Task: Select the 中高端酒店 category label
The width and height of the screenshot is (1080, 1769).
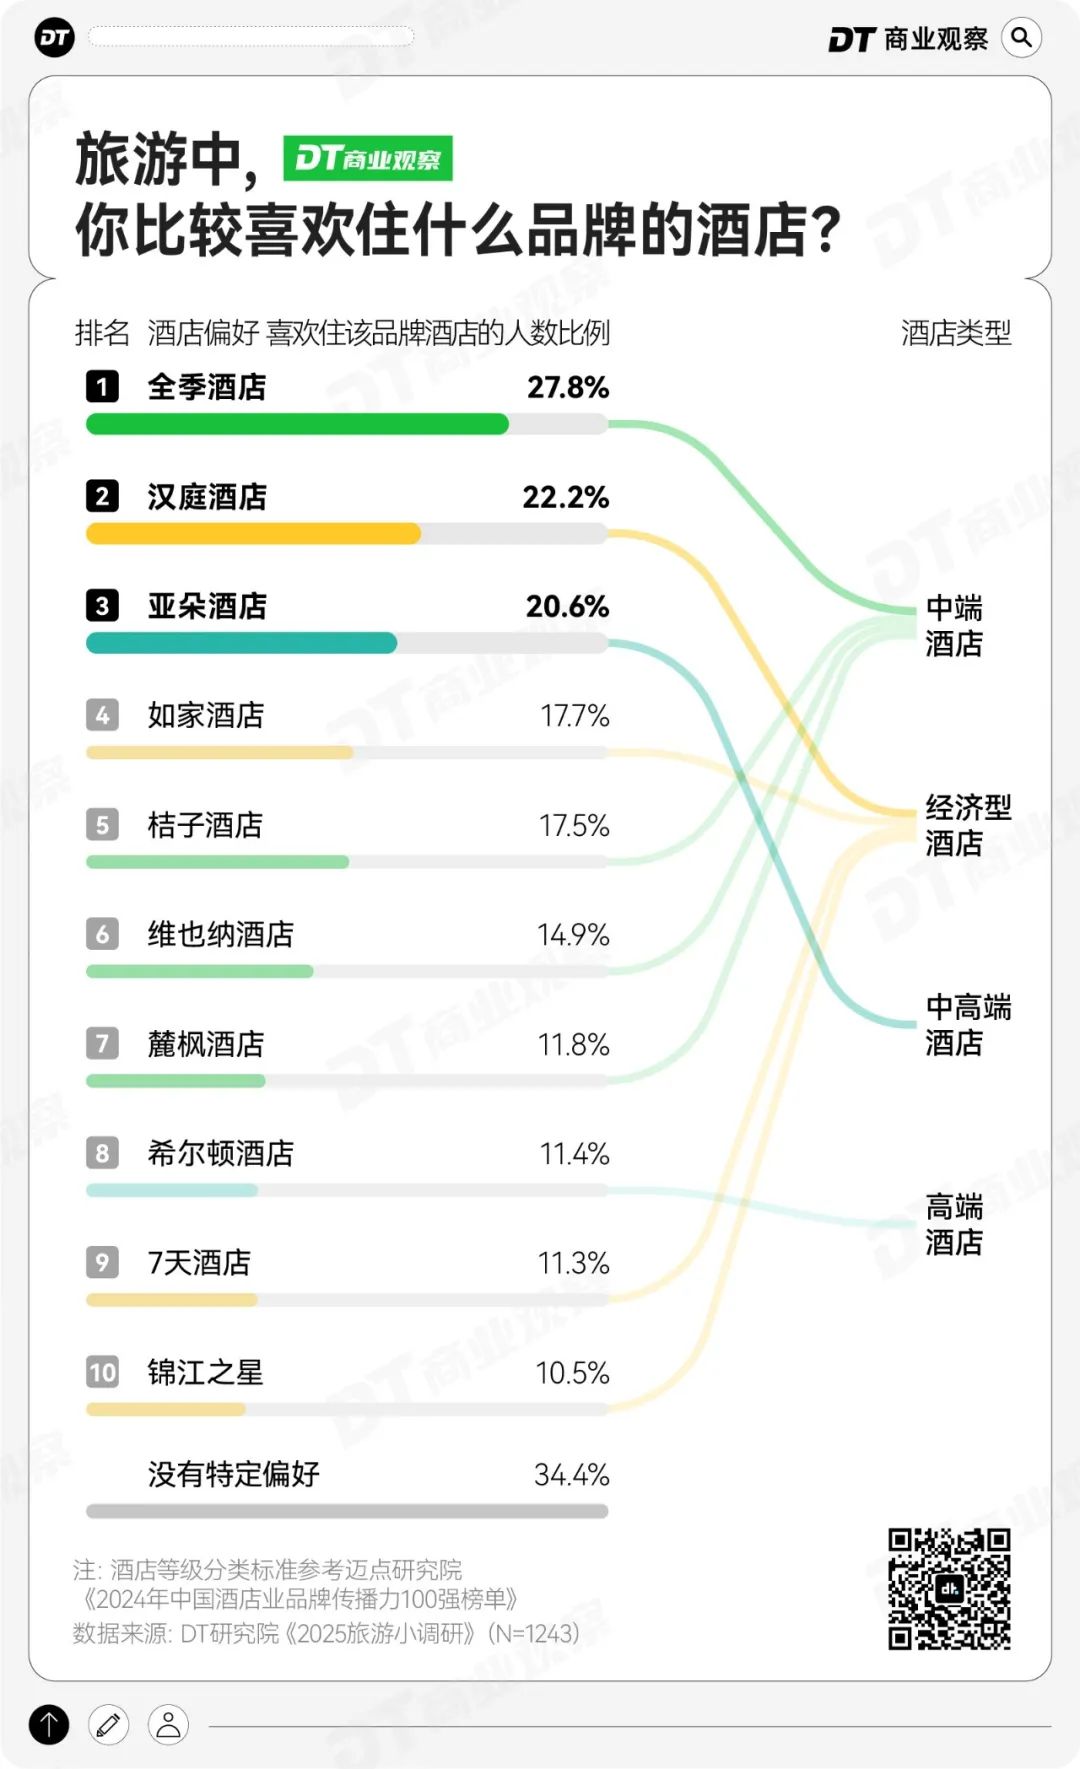Action: click(x=967, y=1025)
